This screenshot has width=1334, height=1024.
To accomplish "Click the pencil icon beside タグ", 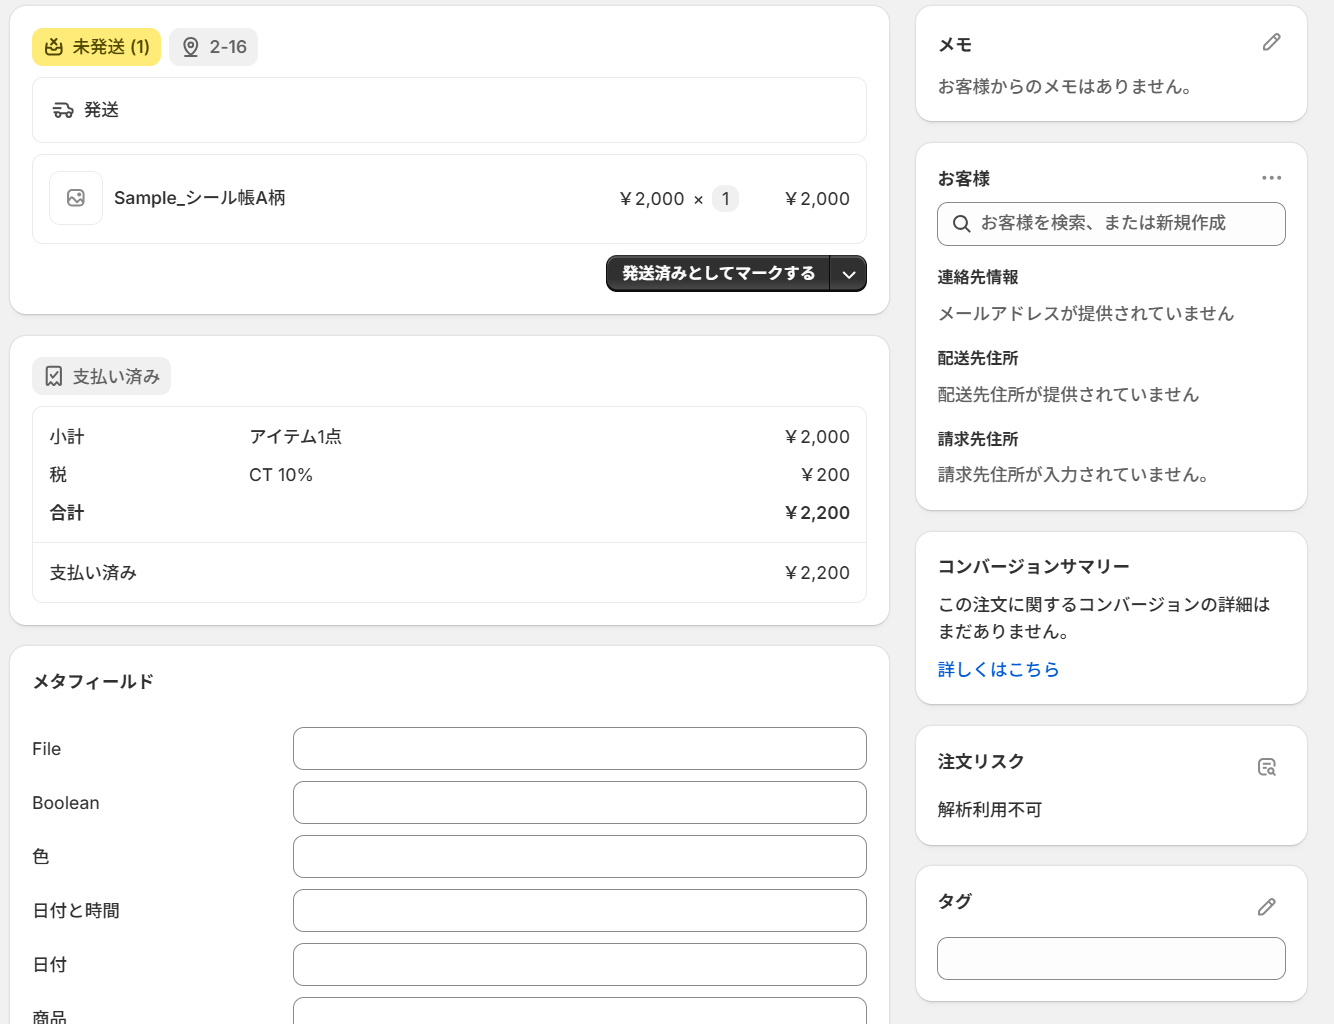I will (1266, 907).
